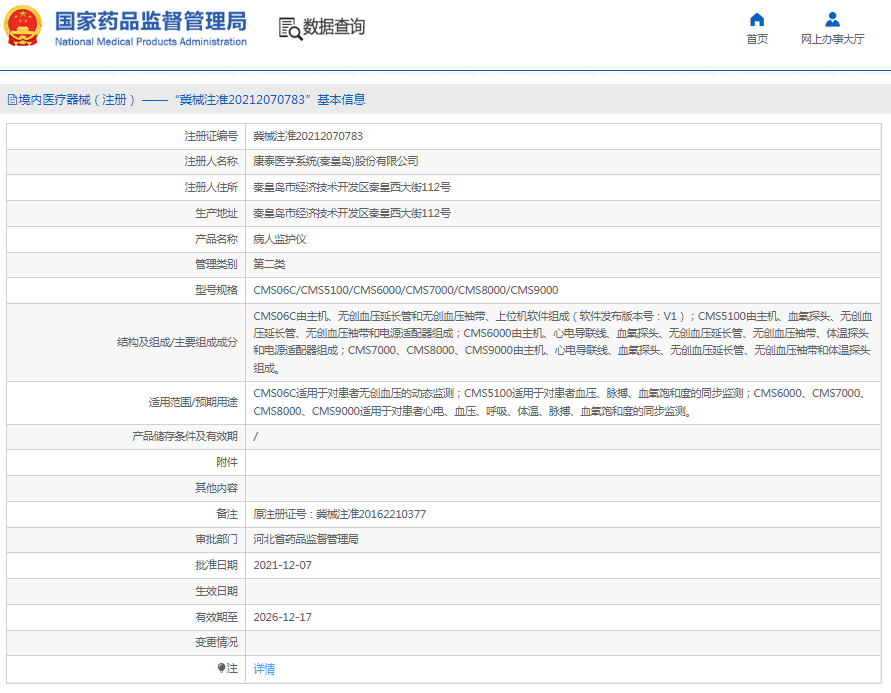Click the 其他内容 label
Image resolution: width=891 pixels, height=693 pixels.
[x=216, y=488]
